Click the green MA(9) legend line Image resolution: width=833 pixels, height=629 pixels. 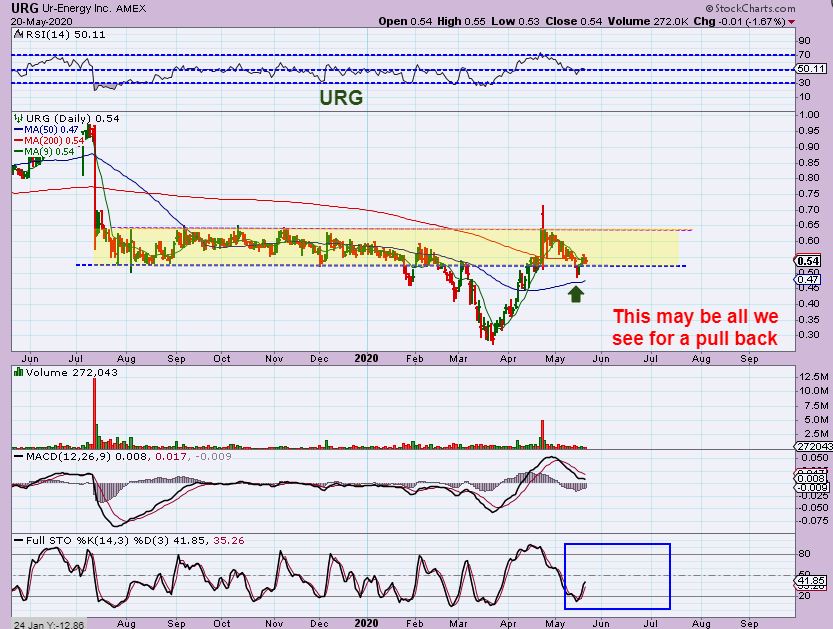point(19,152)
